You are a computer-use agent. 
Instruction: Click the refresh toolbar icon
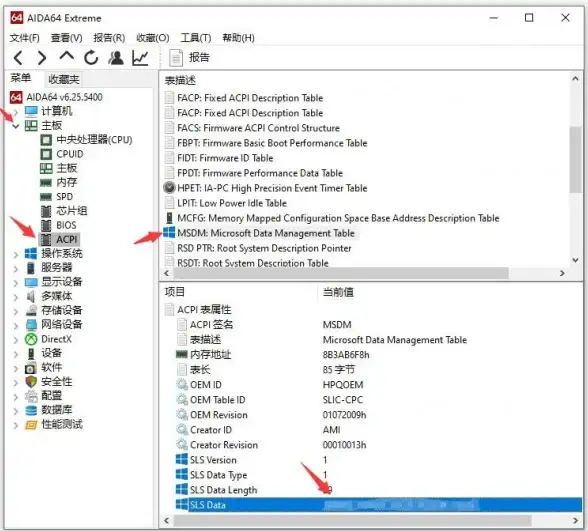[91, 58]
